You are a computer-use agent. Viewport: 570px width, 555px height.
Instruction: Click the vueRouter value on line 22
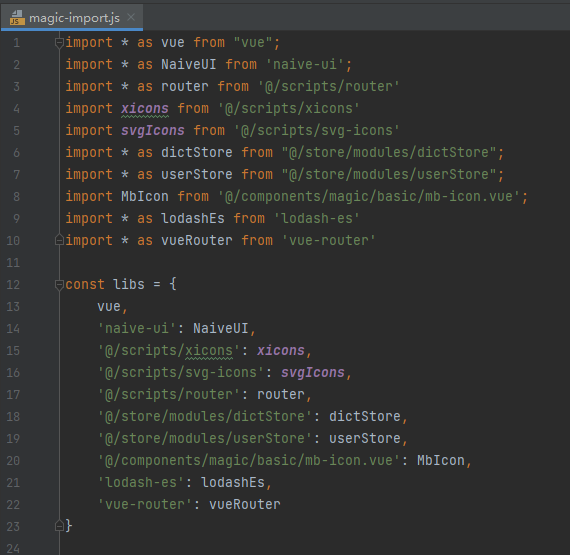pyautogui.click(x=244, y=504)
